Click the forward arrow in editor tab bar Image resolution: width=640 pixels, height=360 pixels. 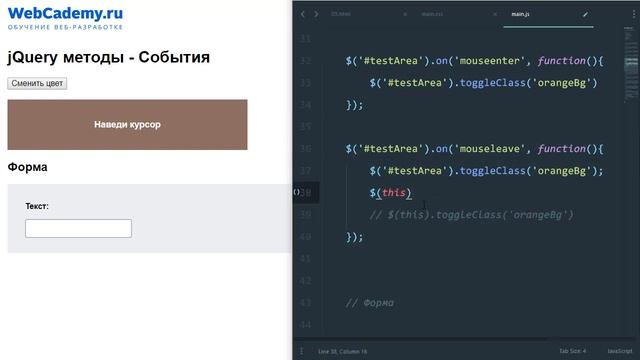point(316,14)
